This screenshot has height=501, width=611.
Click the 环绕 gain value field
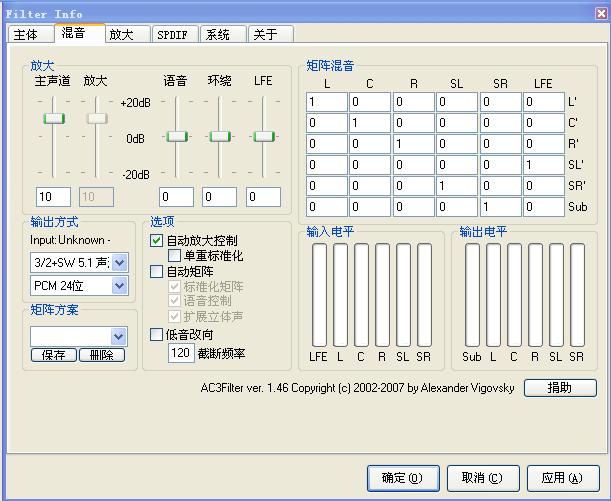(219, 197)
